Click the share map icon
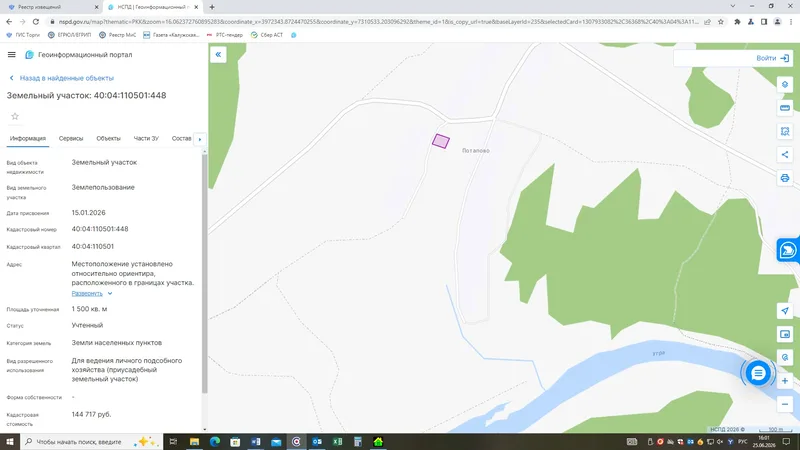Image resolution: width=800 pixels, height=450 pixels. point(785,155)
